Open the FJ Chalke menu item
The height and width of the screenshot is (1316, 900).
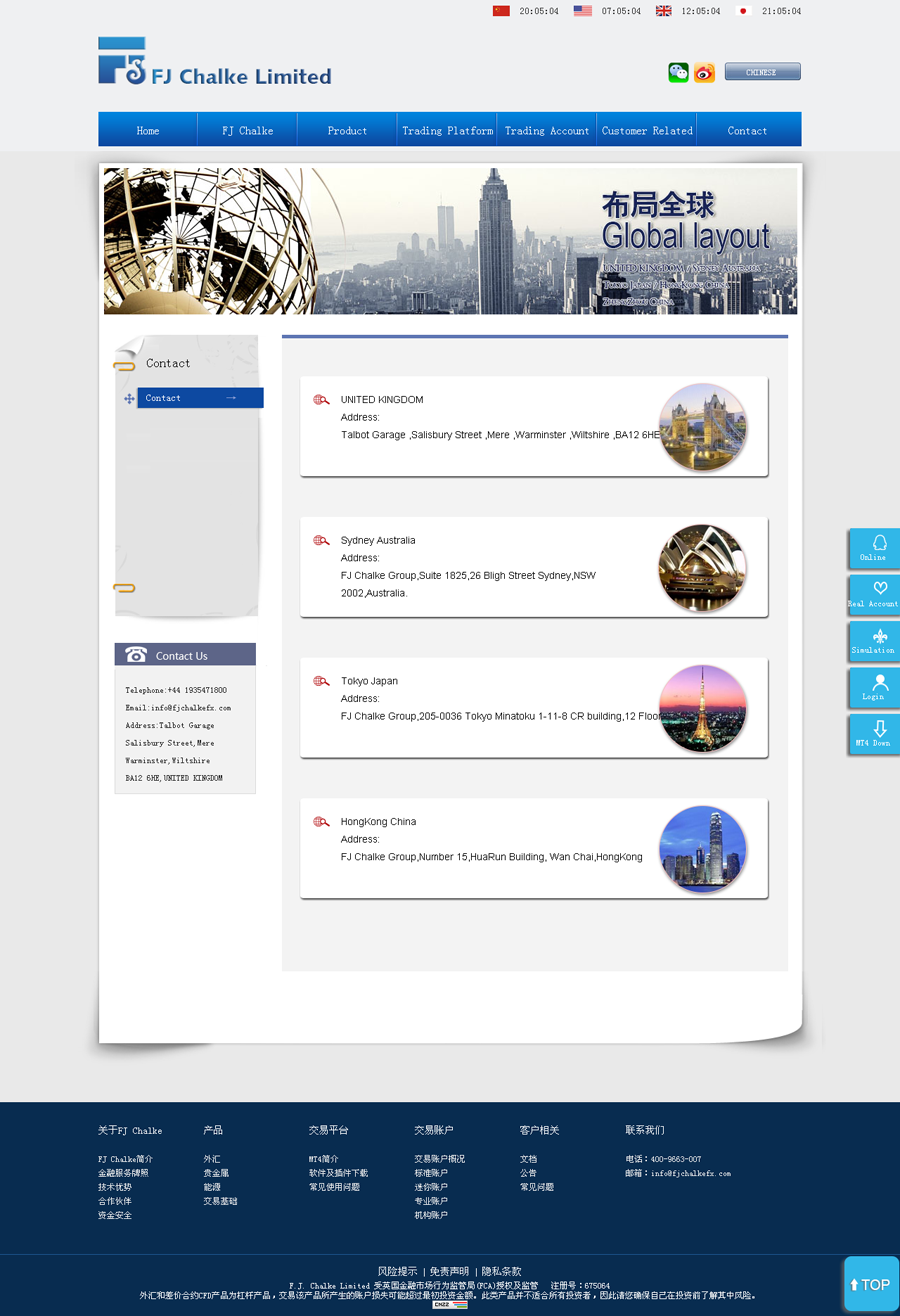tap(248, 130)
